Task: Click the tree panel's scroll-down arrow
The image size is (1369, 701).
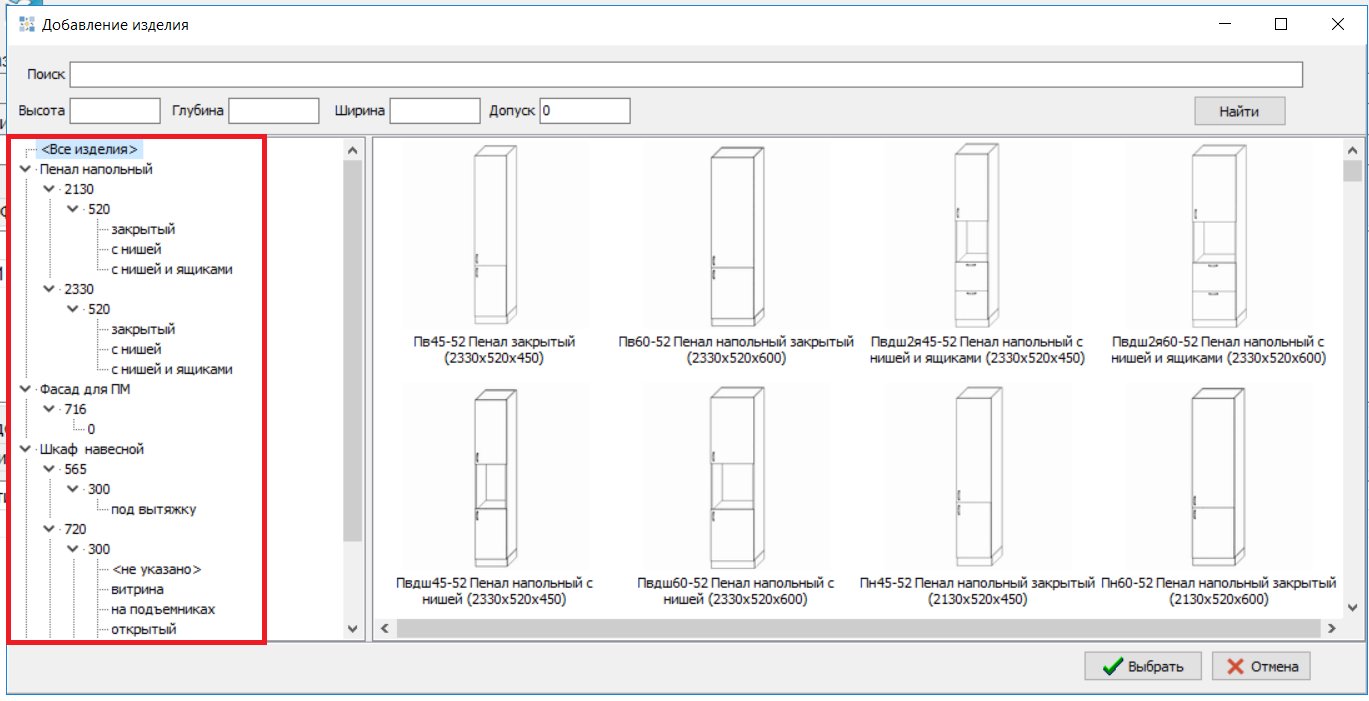Action: (x=352, y=629)
